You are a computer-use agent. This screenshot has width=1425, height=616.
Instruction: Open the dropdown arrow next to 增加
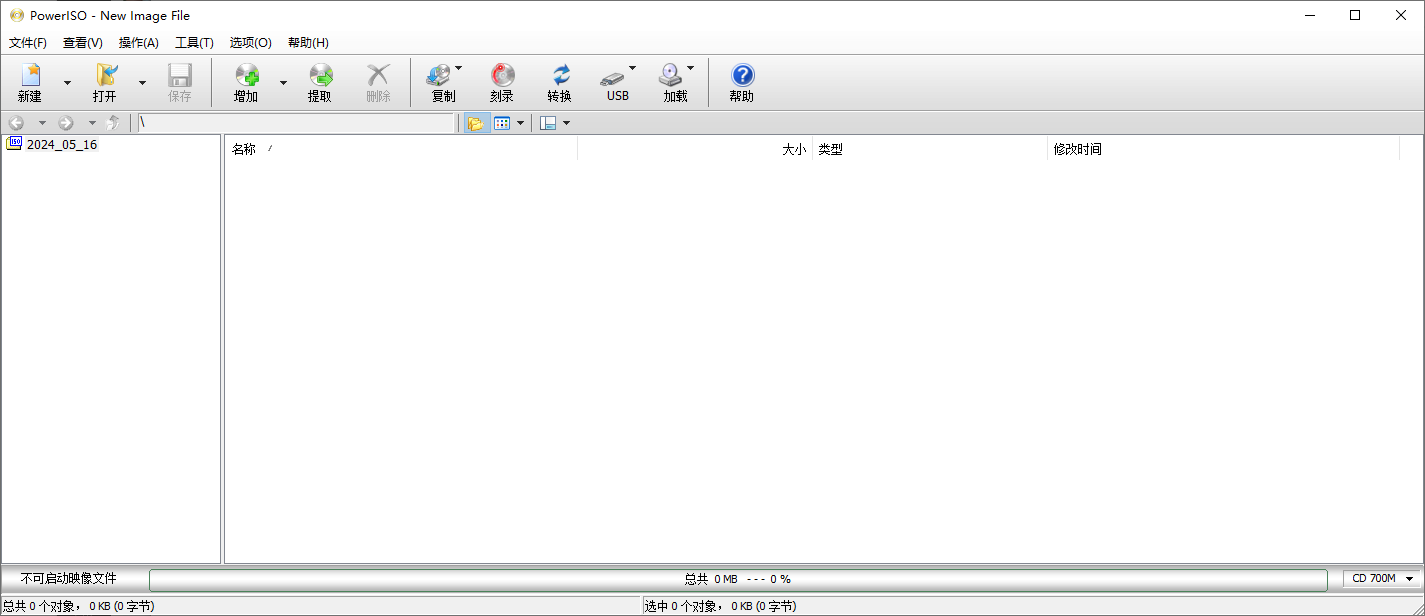(x=283, y=83)
